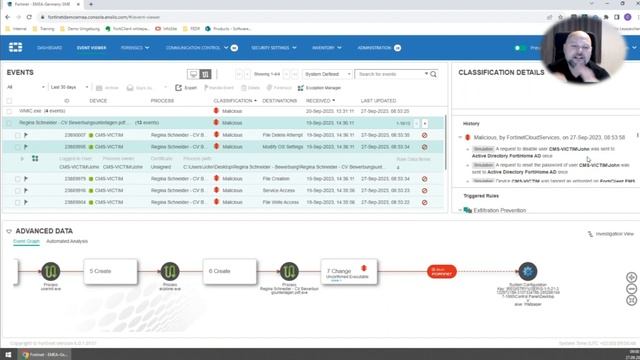This screenshot has width=640, height=360.
Task: Open the Forensics menu dropdown
Action: coord(135,48)
